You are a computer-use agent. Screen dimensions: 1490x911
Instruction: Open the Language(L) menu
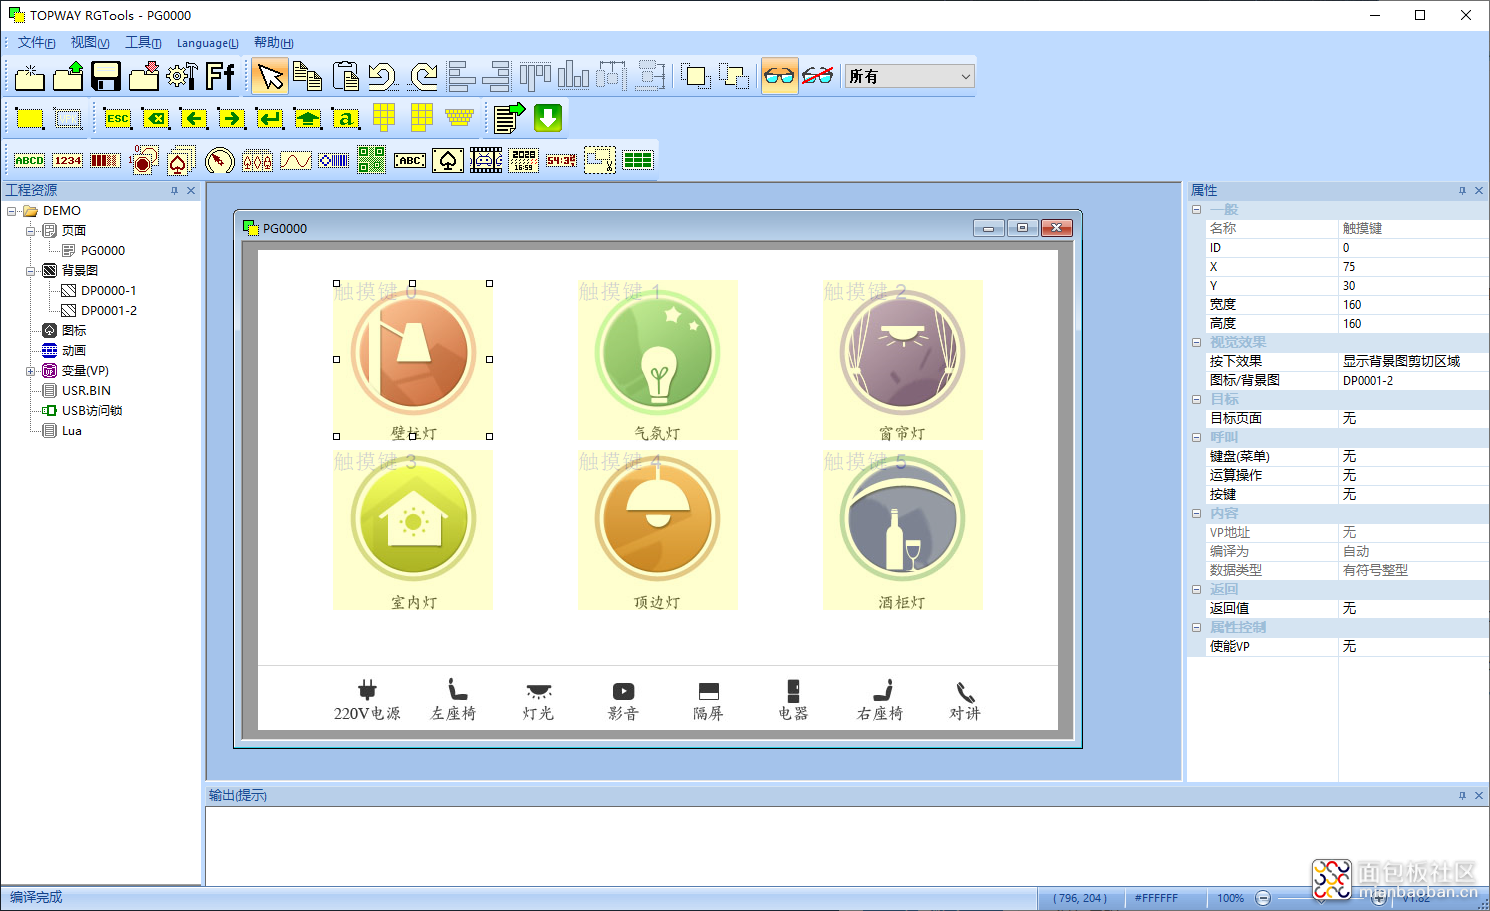[208, 43]
